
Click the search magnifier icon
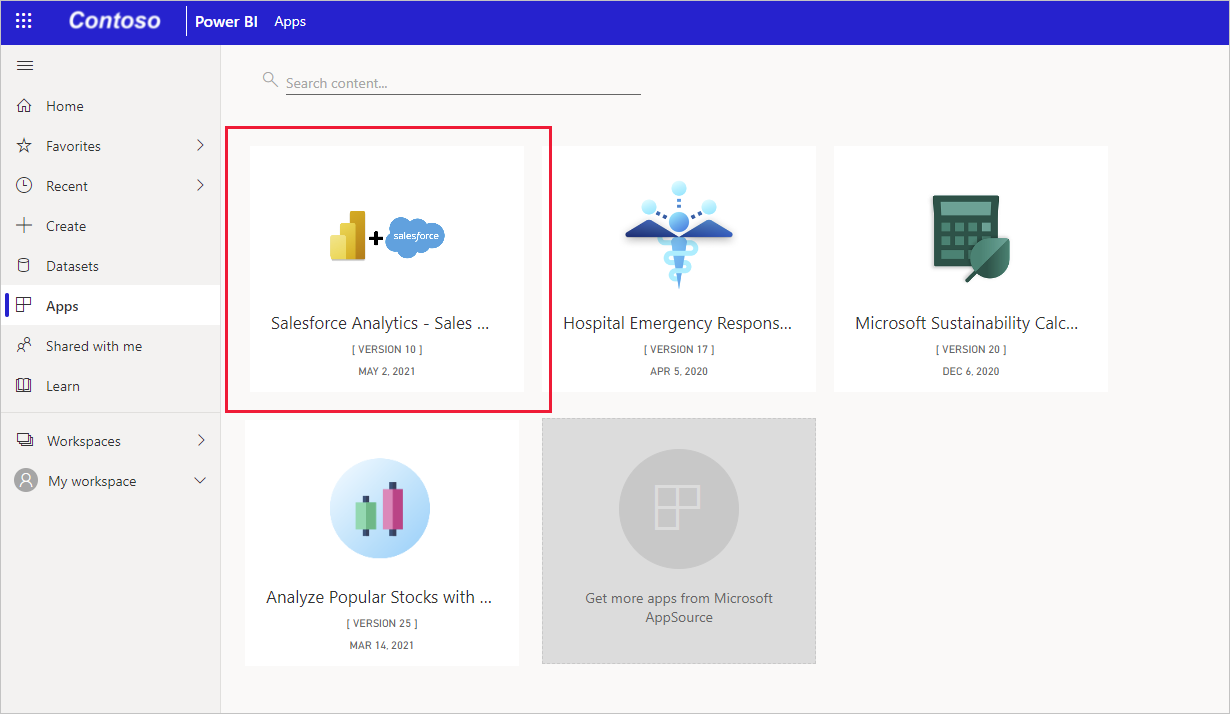click(x=270, y=79)
